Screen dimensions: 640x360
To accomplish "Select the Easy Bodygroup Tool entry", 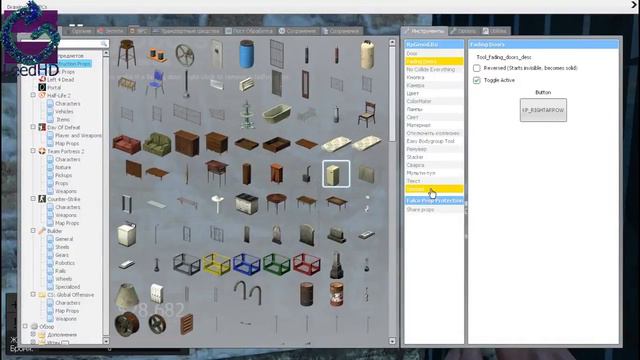I will click(x=434, y=141).
